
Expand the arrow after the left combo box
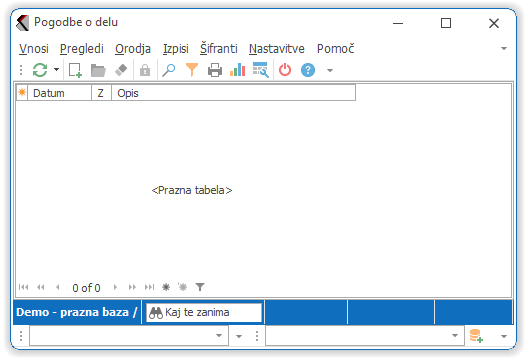pyautogui.click(x=239, y=336)
